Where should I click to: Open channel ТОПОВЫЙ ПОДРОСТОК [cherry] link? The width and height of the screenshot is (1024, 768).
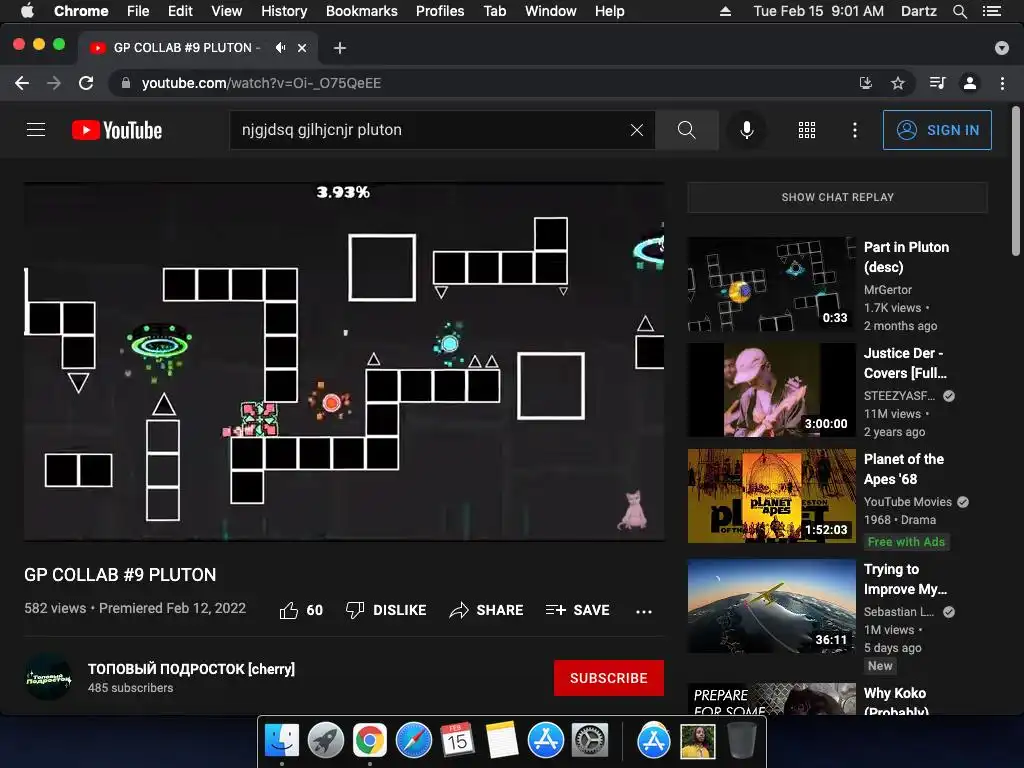click(x=191, y=669)
